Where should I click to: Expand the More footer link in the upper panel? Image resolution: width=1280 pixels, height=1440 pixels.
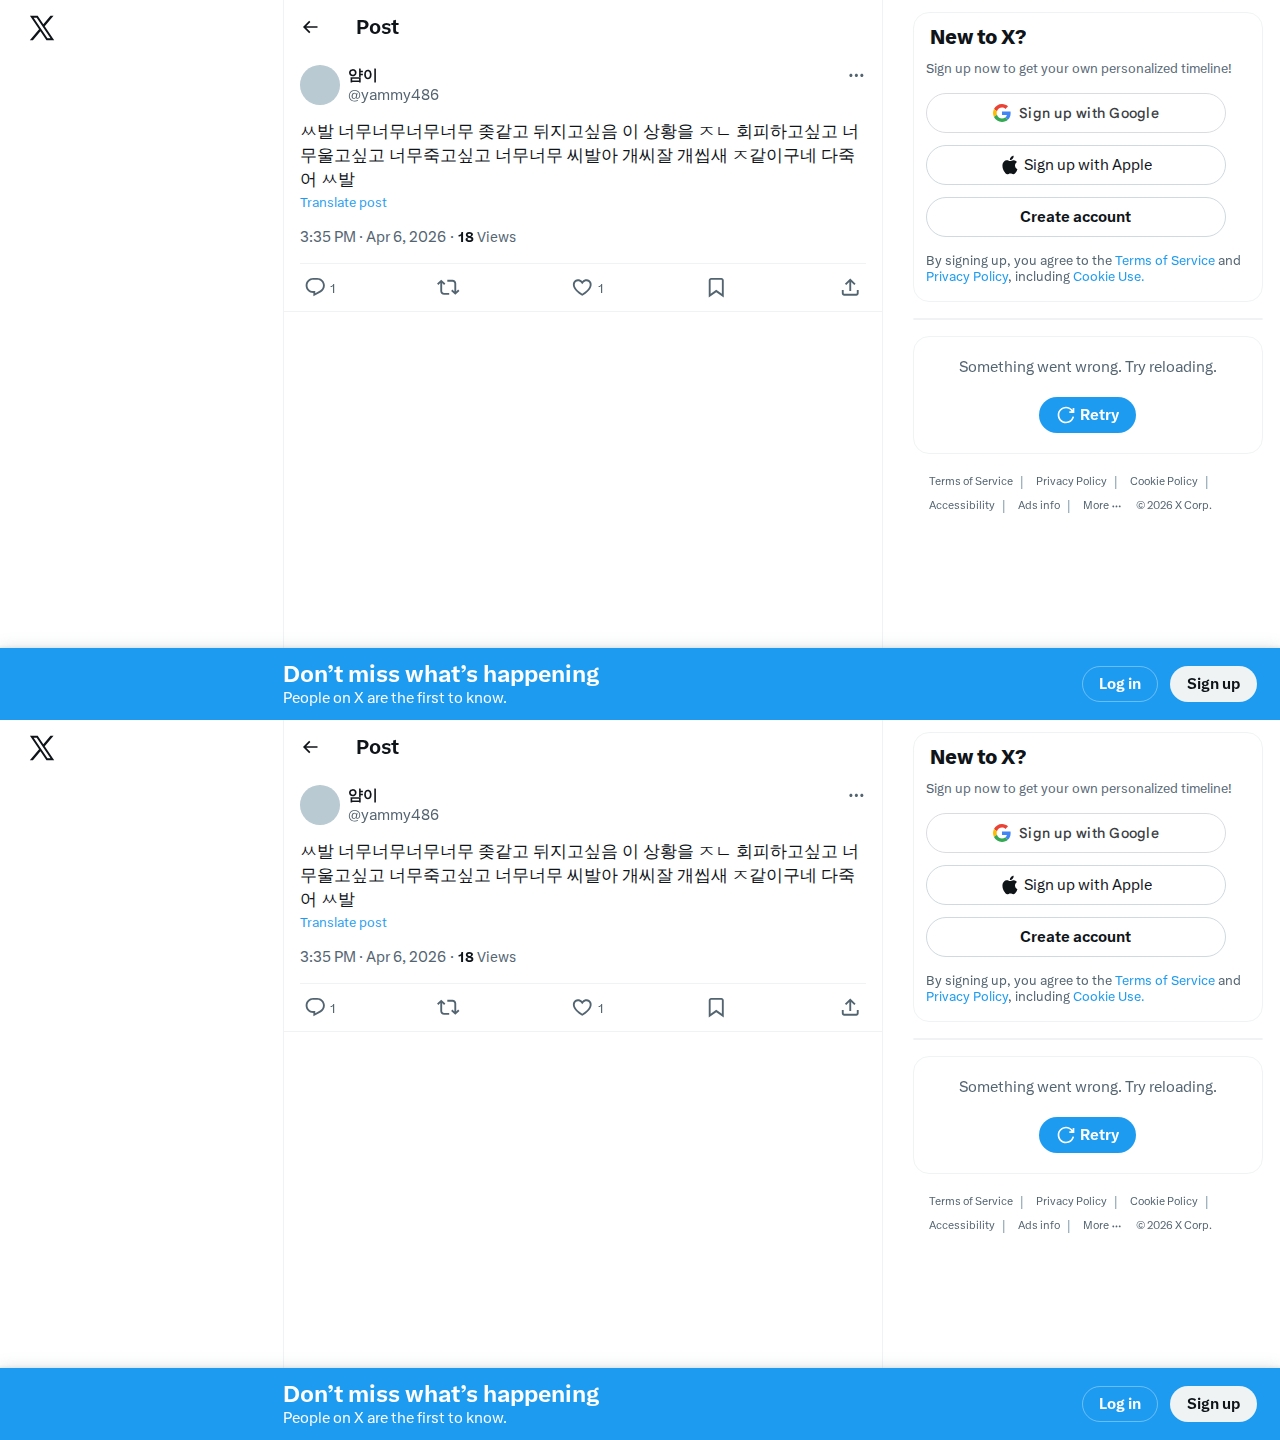pos(1102,505)
